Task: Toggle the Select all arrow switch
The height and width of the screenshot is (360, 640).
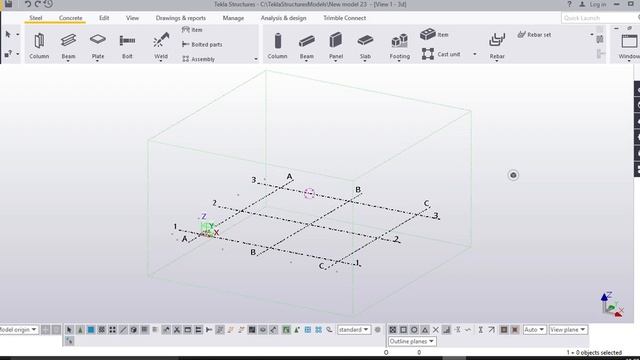Action: pyautogui.click(x=69, y=329)
